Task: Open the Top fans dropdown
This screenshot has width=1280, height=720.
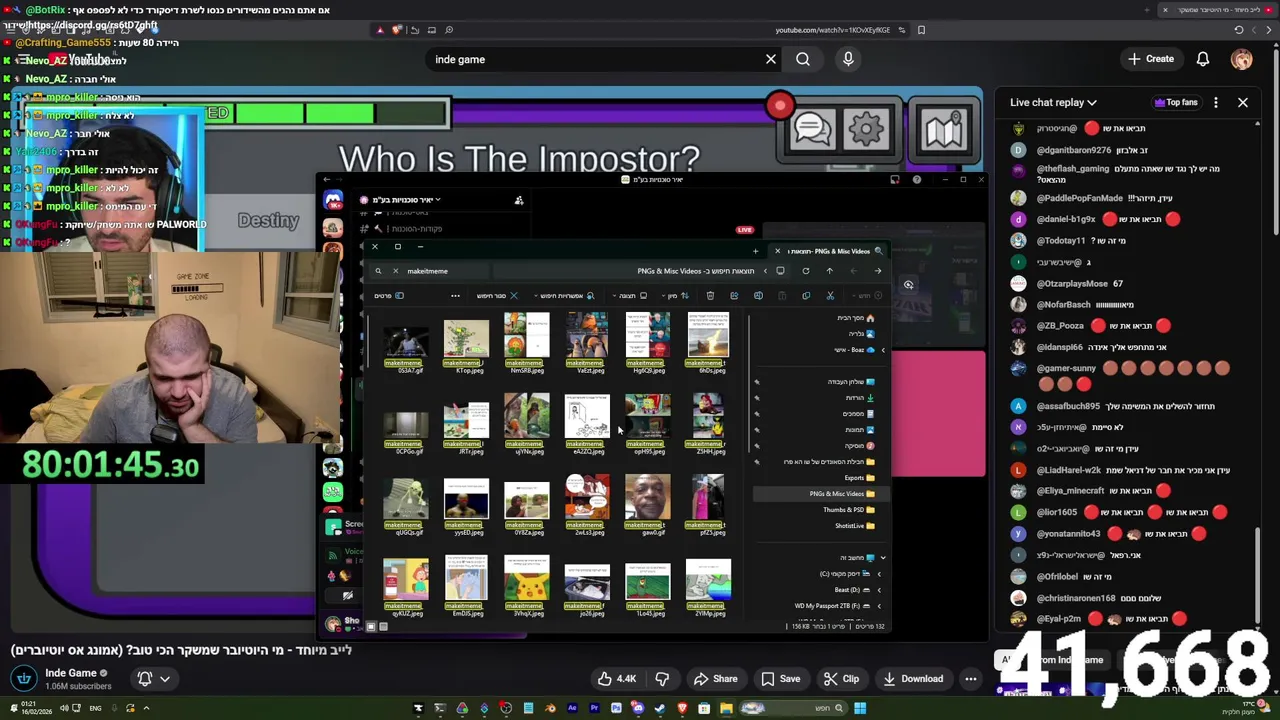Action: [1176, 102]
